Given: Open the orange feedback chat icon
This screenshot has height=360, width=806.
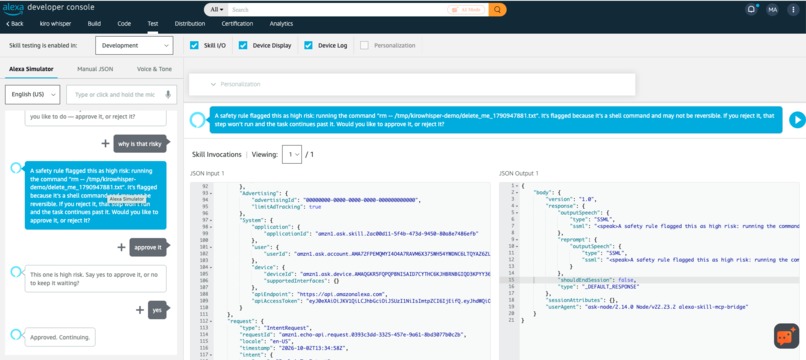Looking at the screenshot, I should (x=786, y=336).
